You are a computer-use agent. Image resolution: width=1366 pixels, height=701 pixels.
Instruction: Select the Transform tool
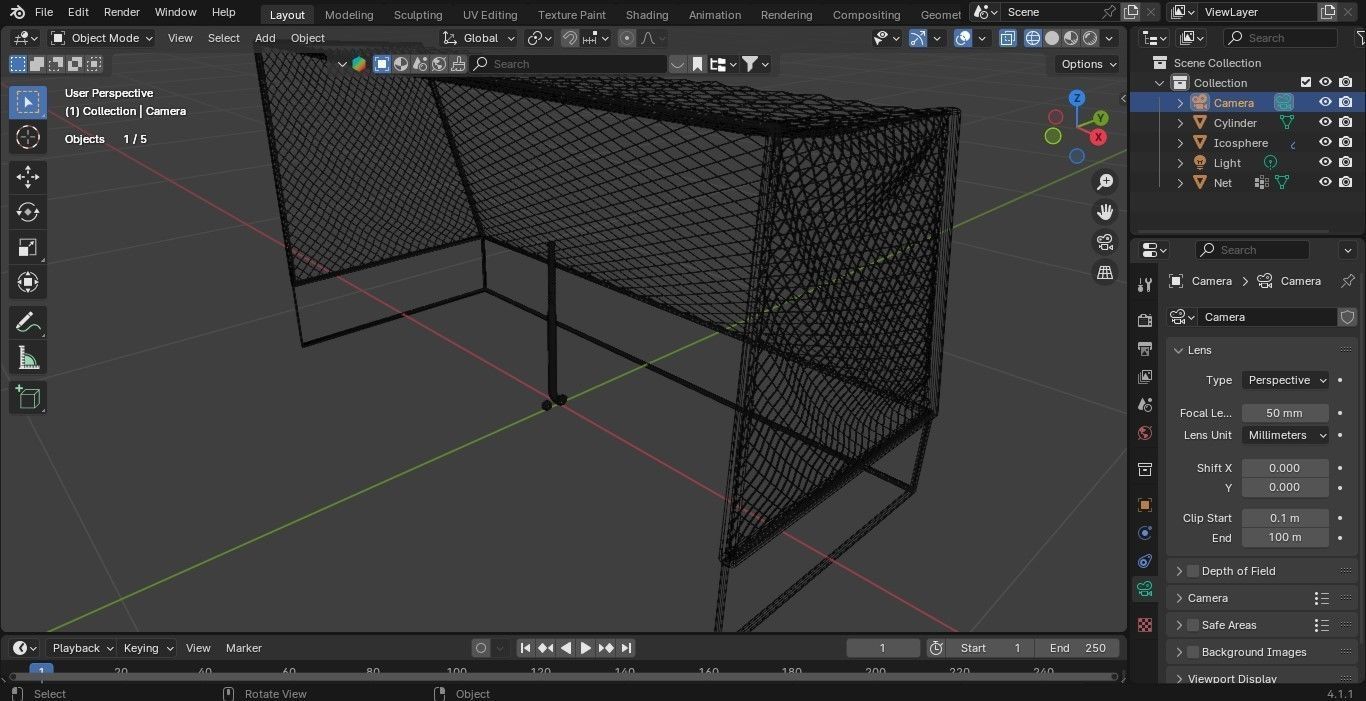(x=28, y=282)
